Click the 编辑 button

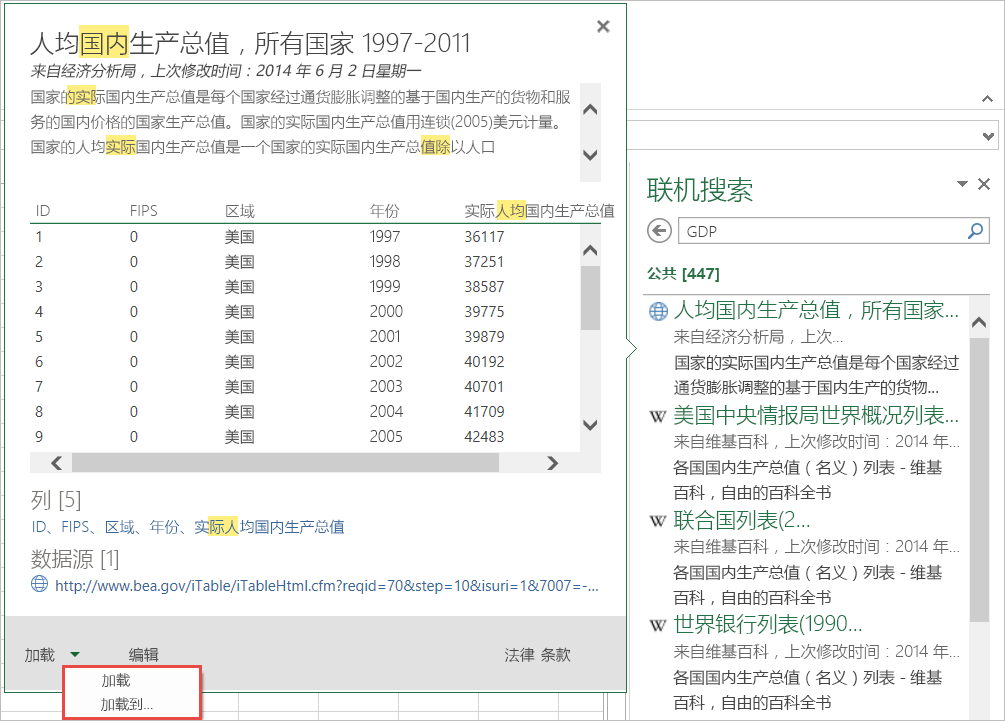[144, 655]
